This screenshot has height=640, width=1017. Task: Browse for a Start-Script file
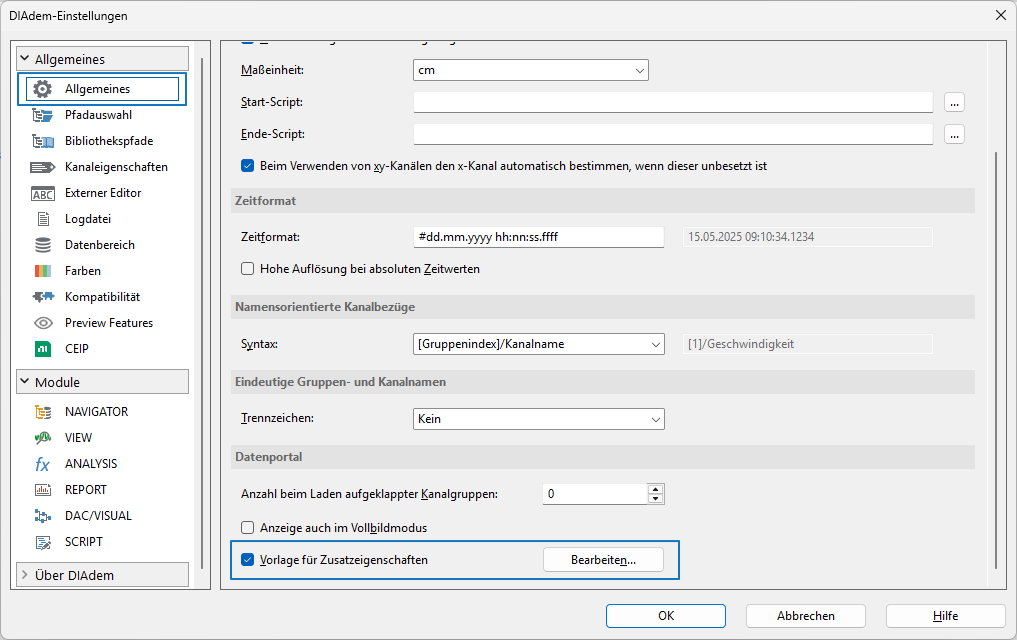pos(954,102)
